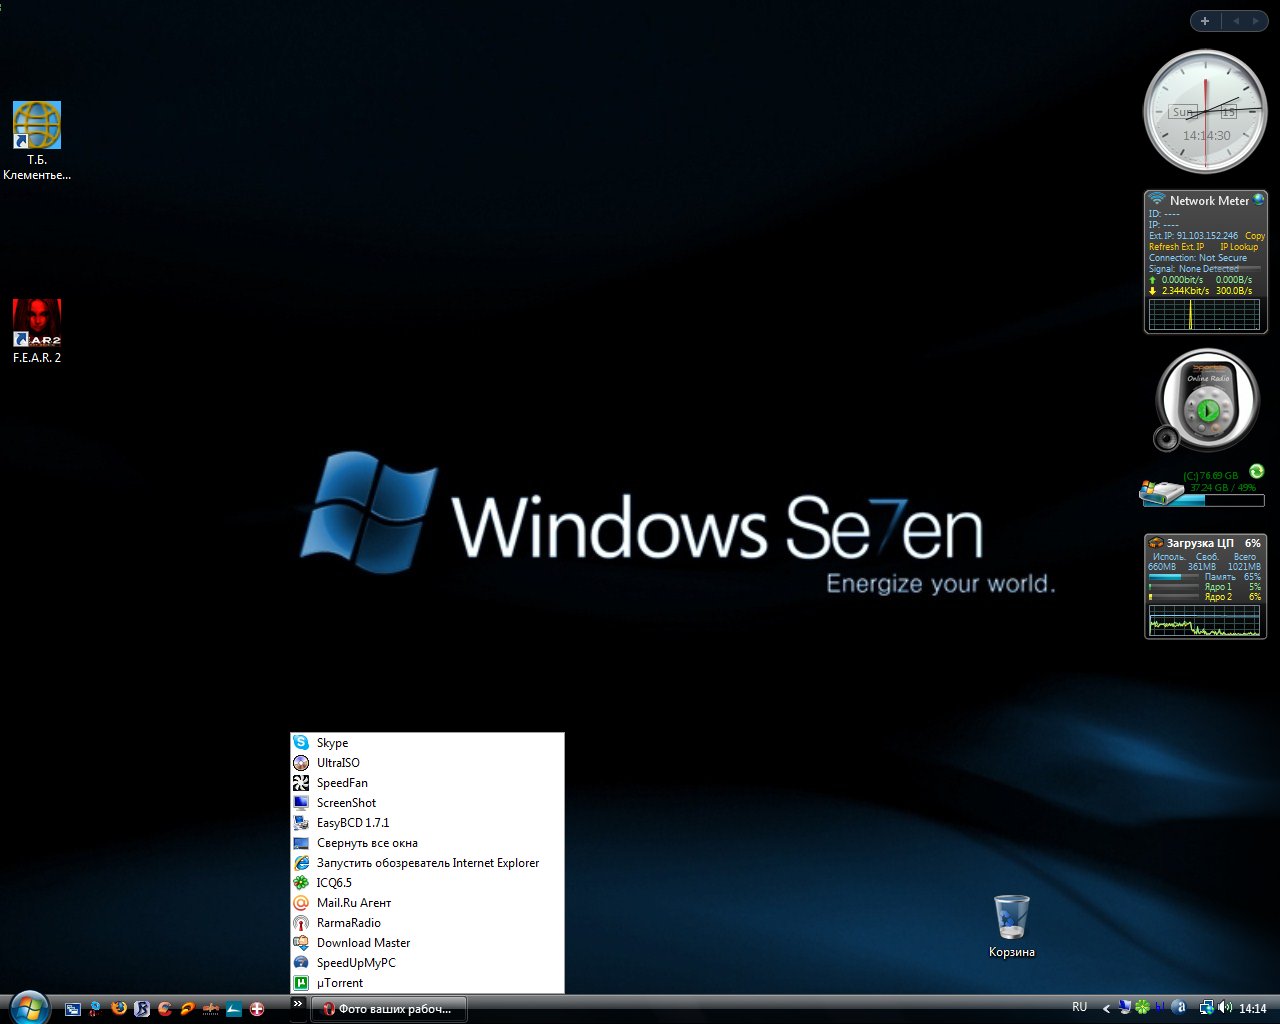Click the globe icon in Network Meter
1280x1024 pixels.
pyautogui.click(x=1258, y=200)
